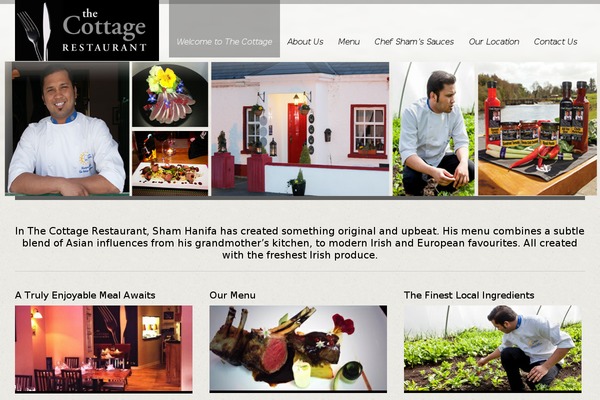Image resolution: width=600 pixels, height=400 pixels.
Task: Open the Our Menu heading link
Action: tap(232, 295)
